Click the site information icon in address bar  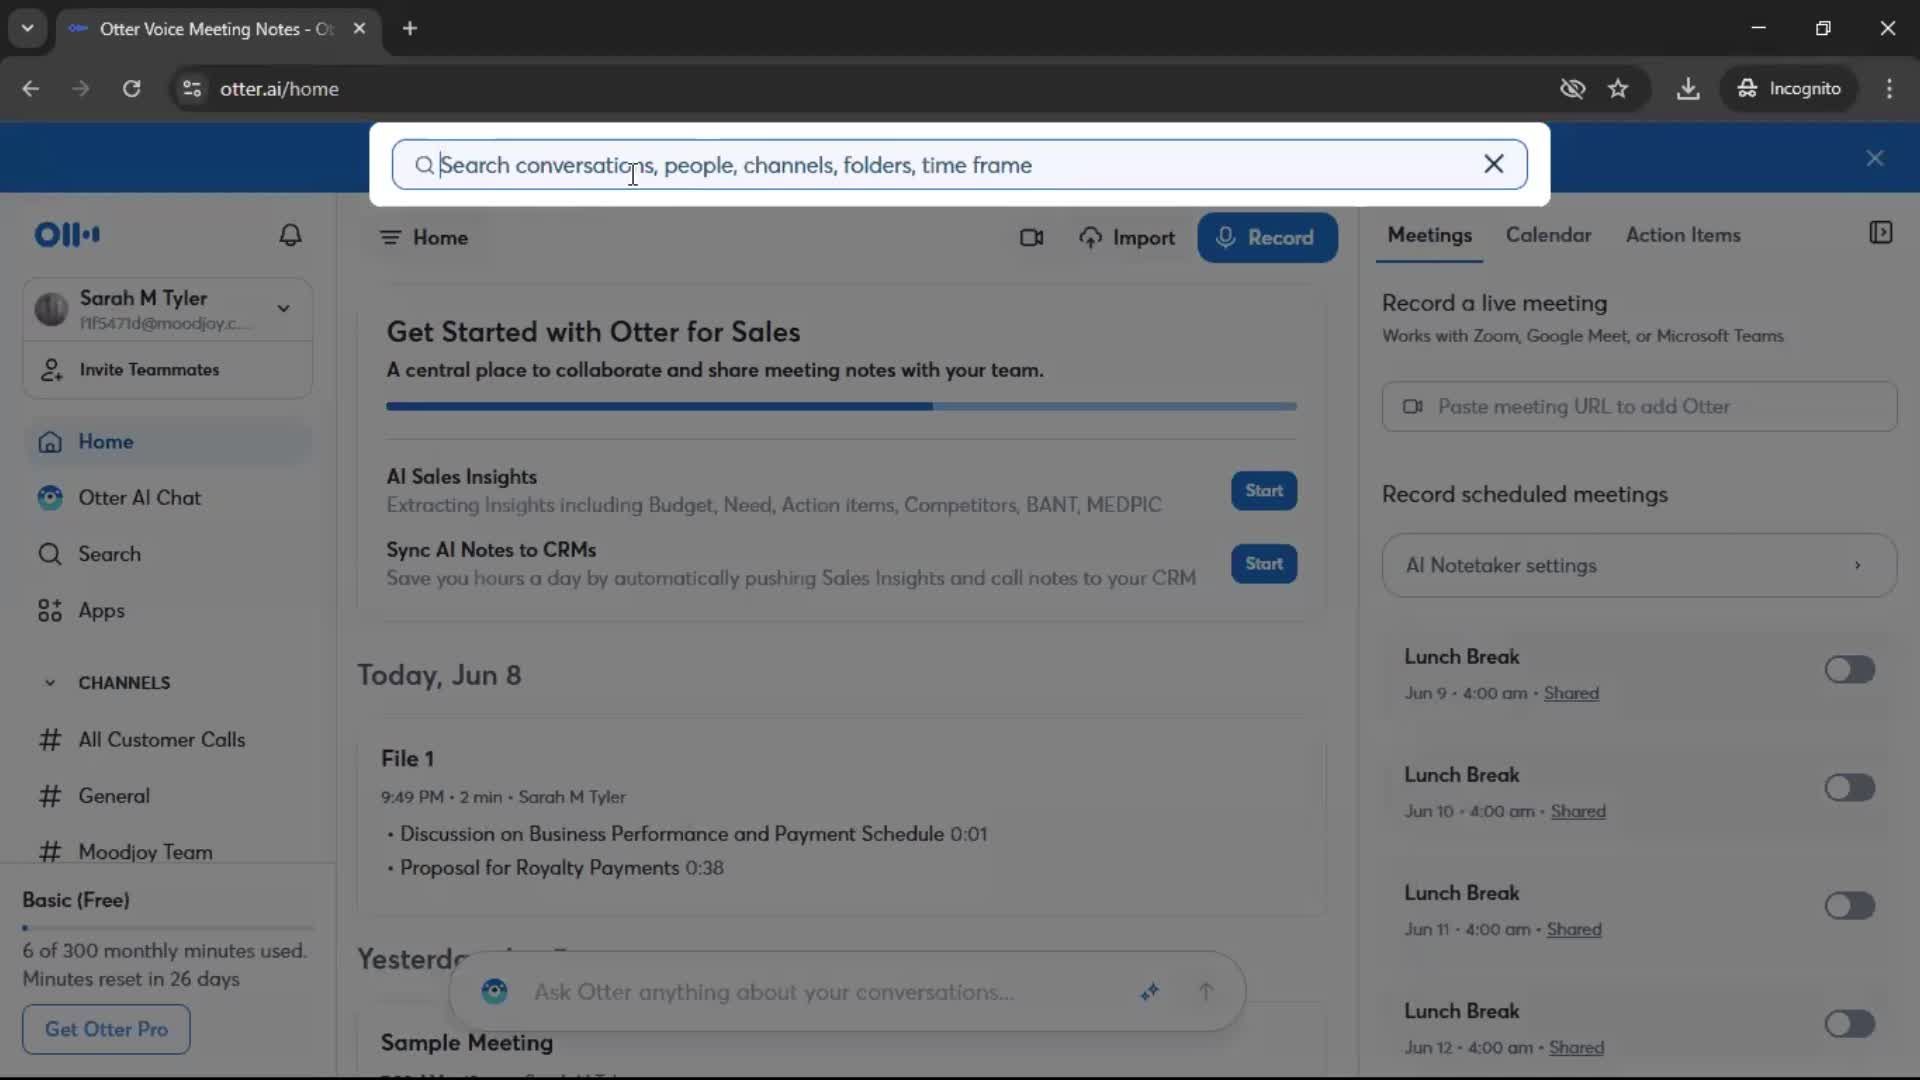(192, 89)
